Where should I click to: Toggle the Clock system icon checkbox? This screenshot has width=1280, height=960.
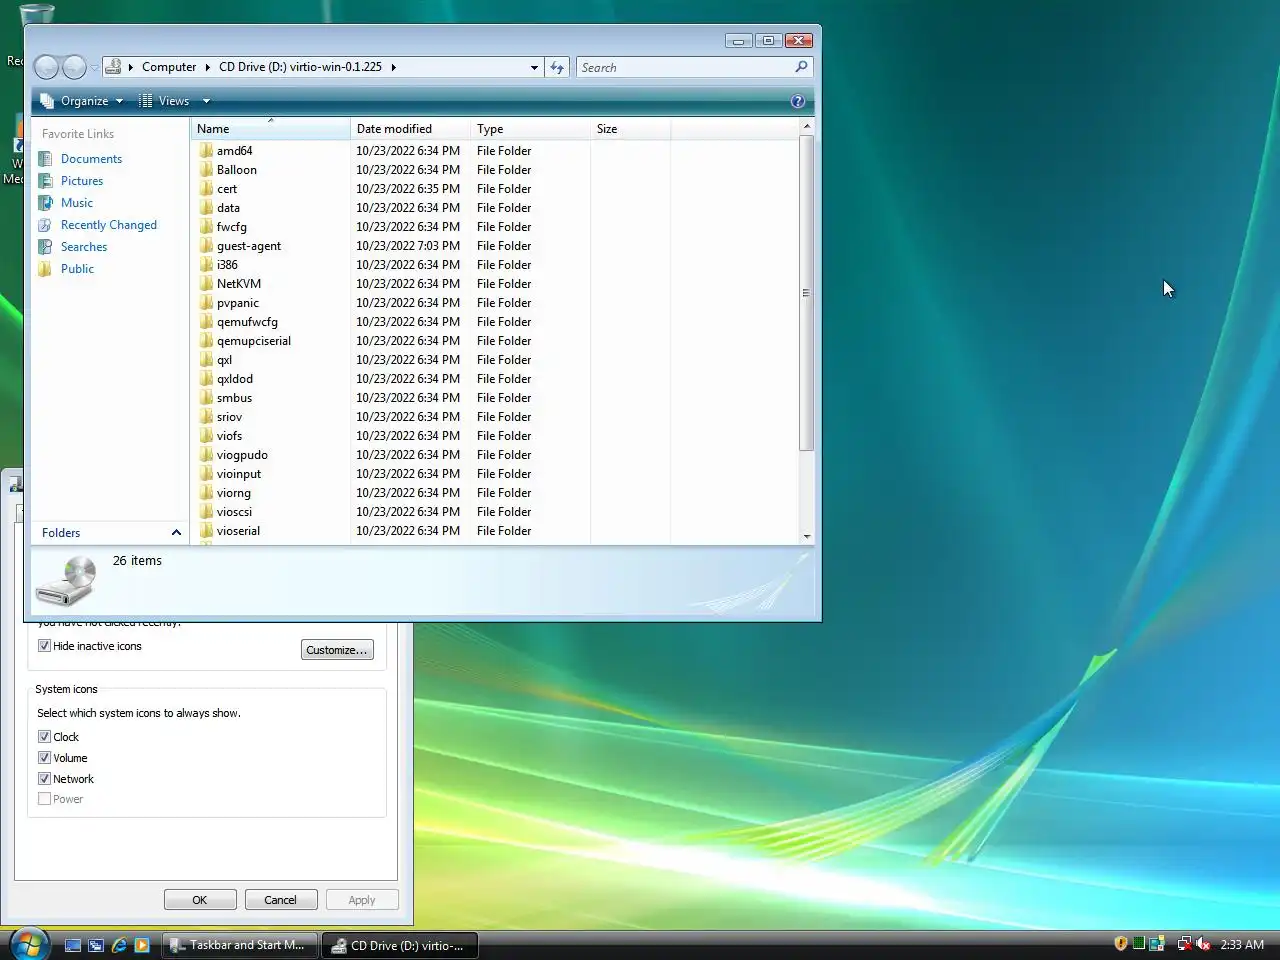[44, 737]
